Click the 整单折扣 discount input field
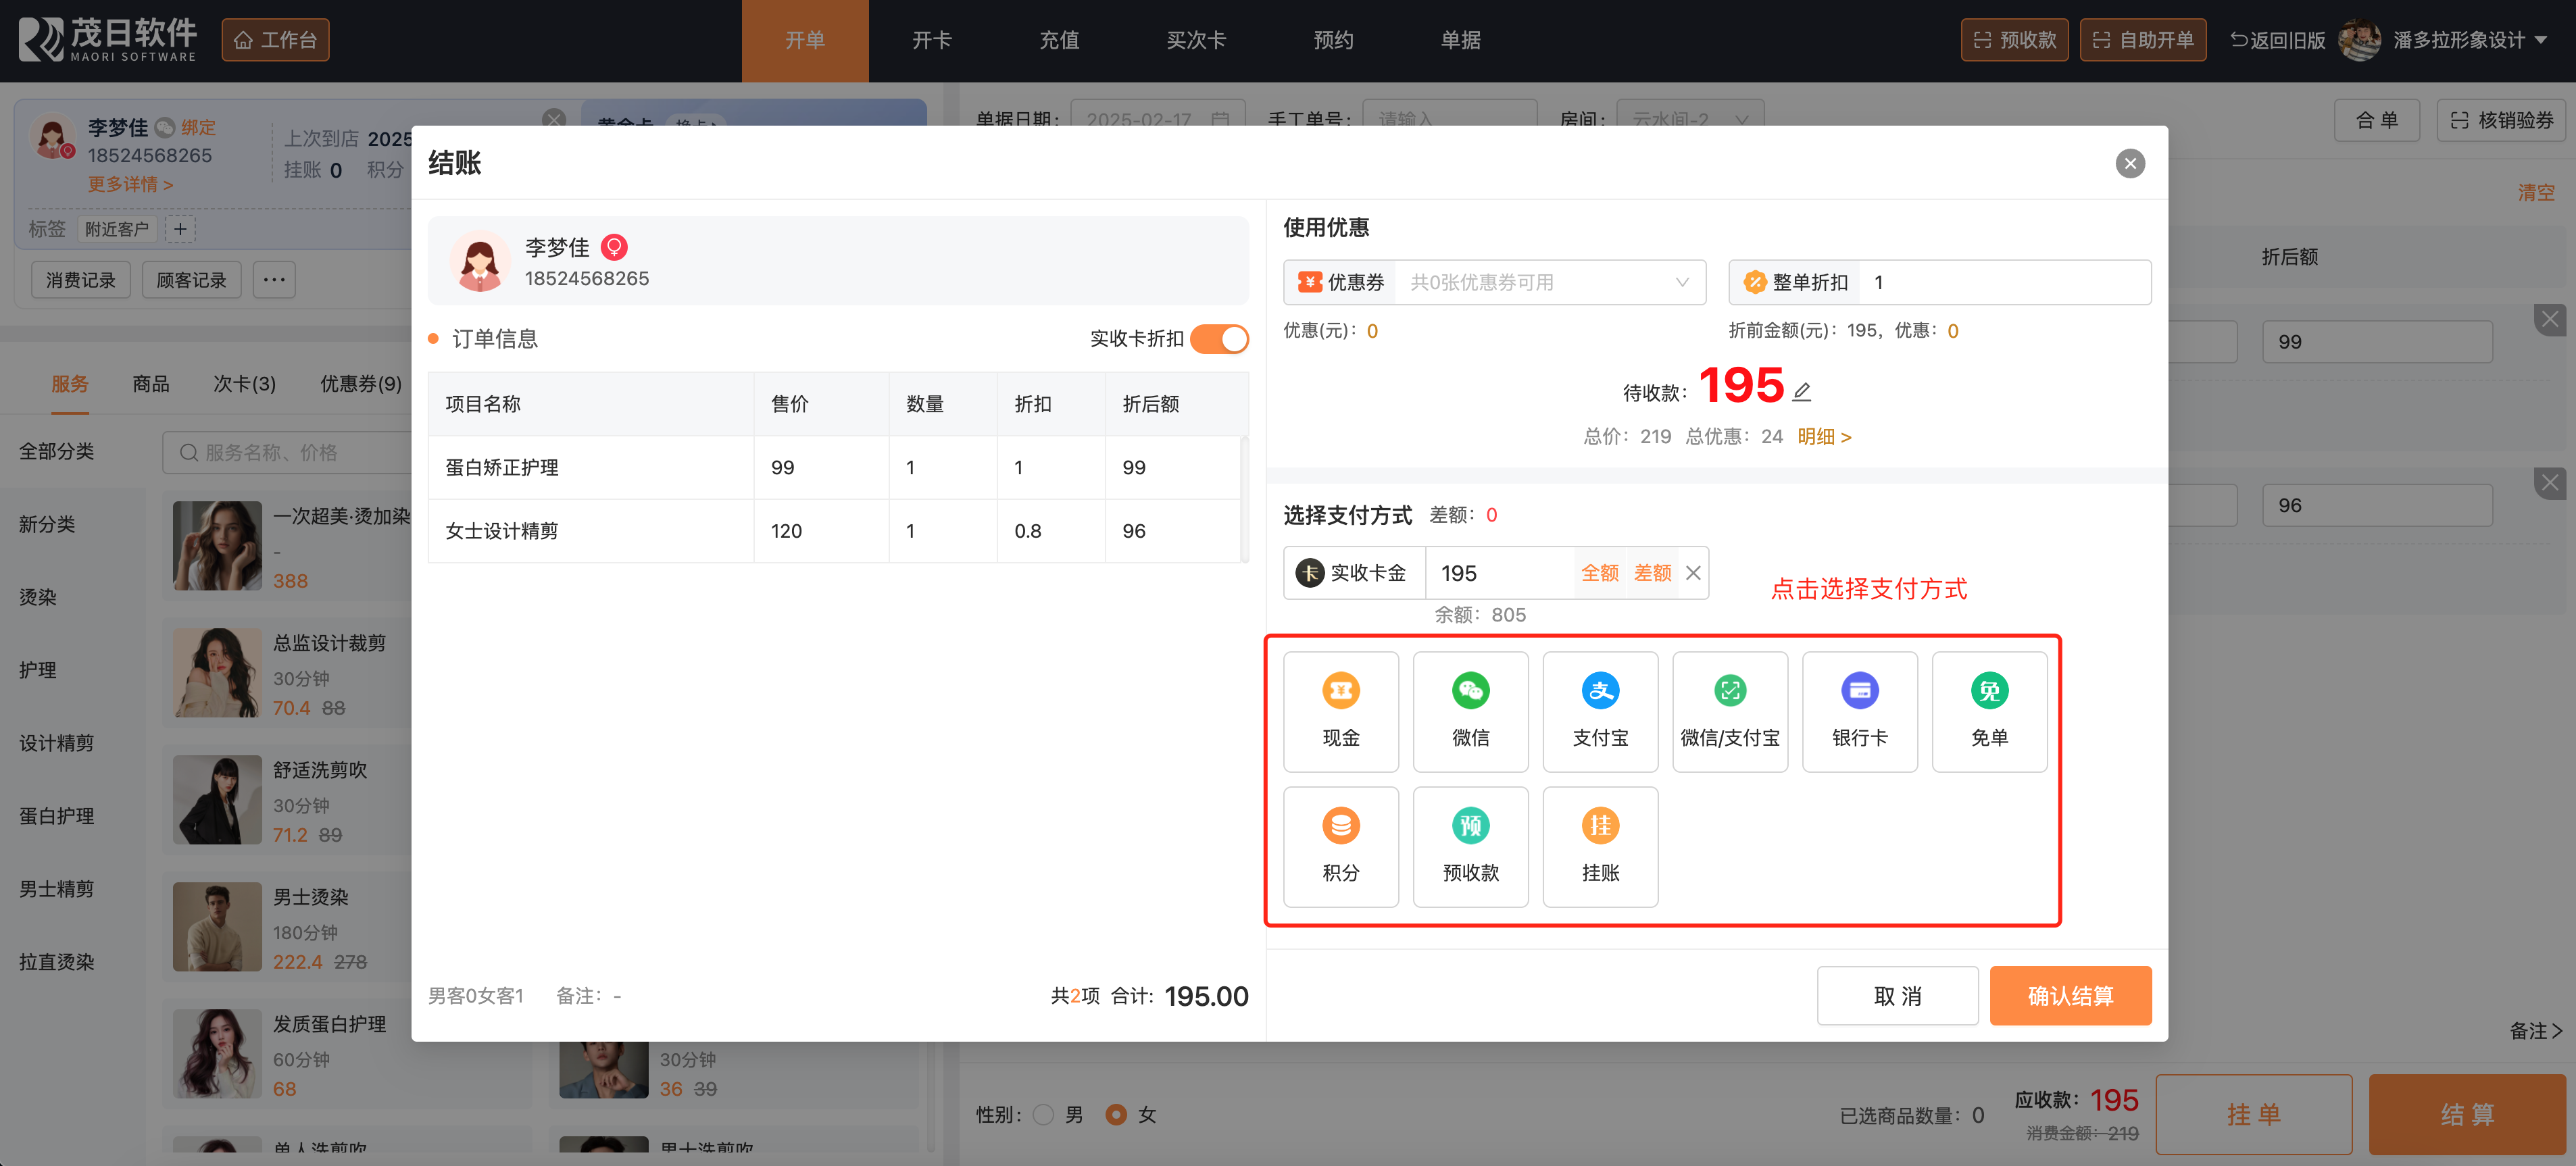The width and height of the screenshot is (2576, 1166). (2004, 282)
